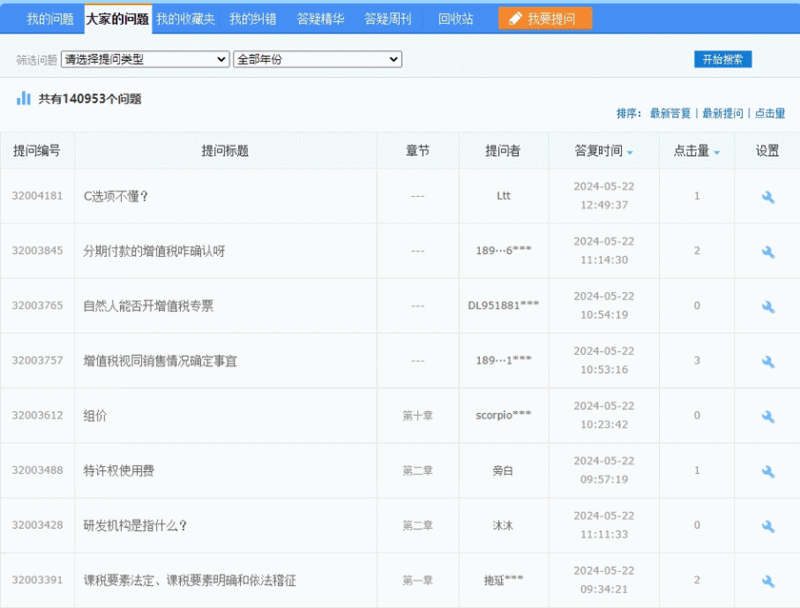Click asker name Ltt
Viewport: 800px width, 608px height.
pos(503,196)
